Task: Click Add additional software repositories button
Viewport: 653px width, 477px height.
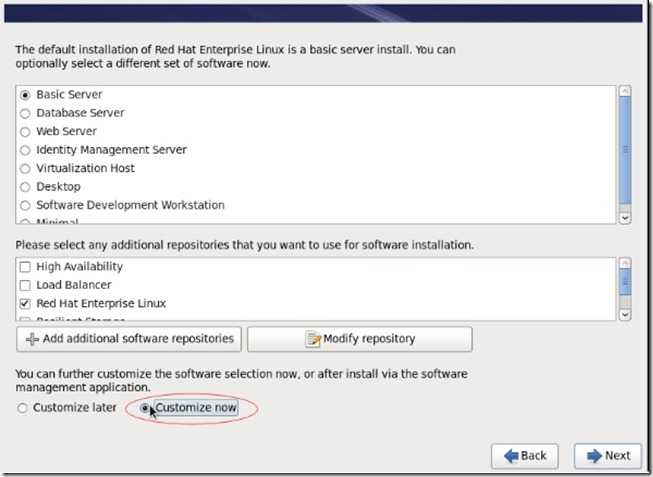Action: pos(129,339)
